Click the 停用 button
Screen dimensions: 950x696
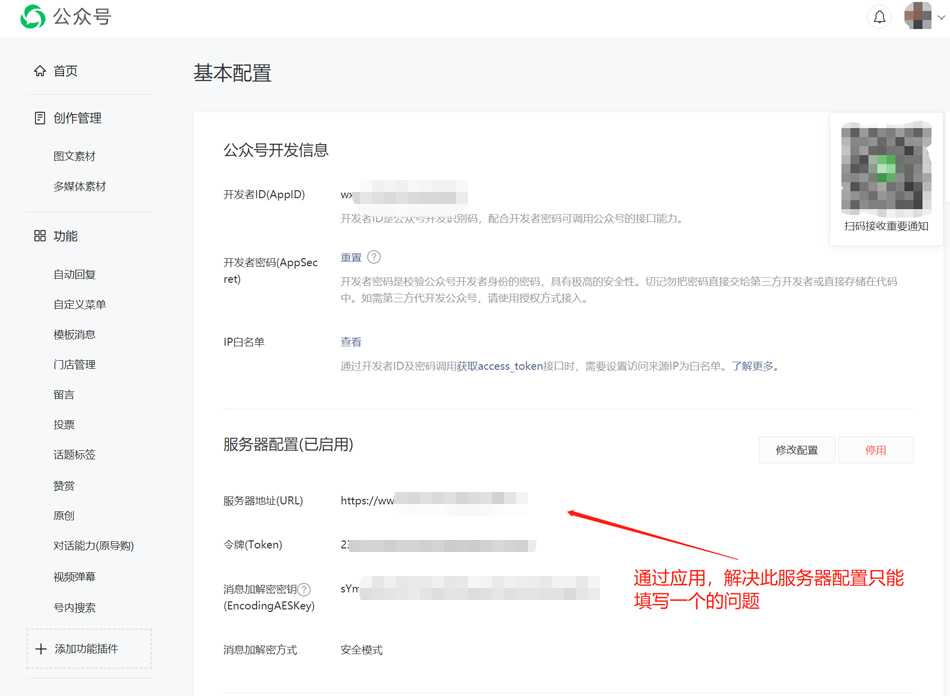click(x=875, y=449)
